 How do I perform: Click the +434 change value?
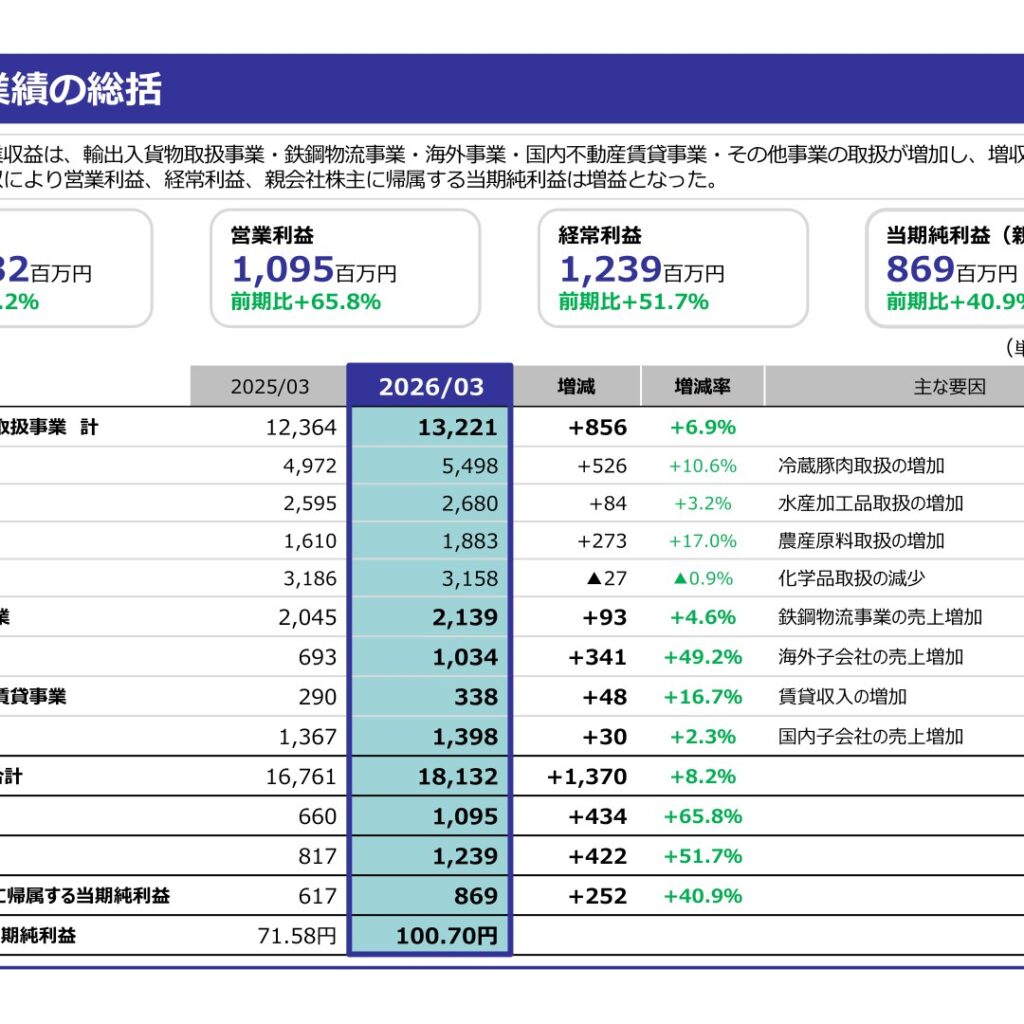click(598, 816)
